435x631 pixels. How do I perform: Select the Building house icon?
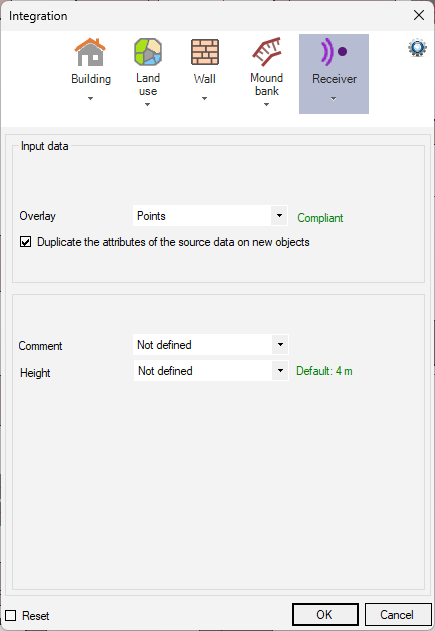(90, 52)
